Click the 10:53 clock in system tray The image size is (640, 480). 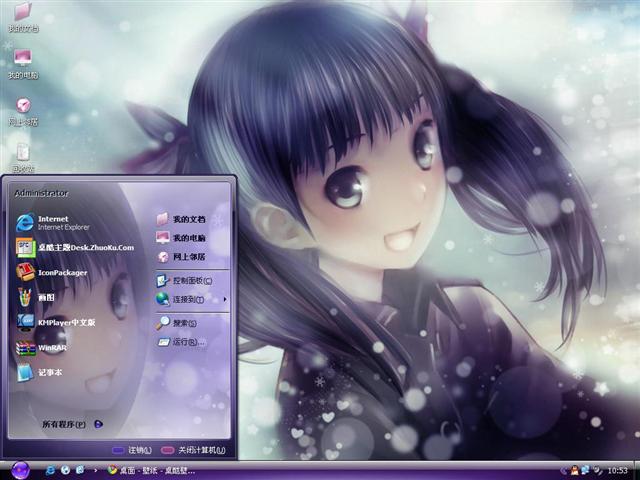tap(618, 470)
